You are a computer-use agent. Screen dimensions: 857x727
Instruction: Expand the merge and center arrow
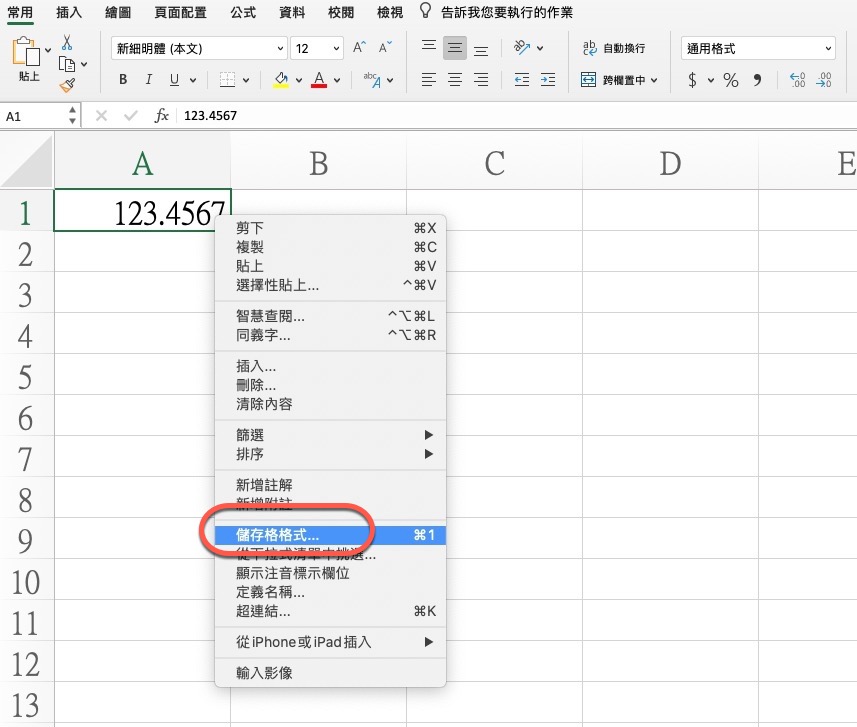pos(654,80)
